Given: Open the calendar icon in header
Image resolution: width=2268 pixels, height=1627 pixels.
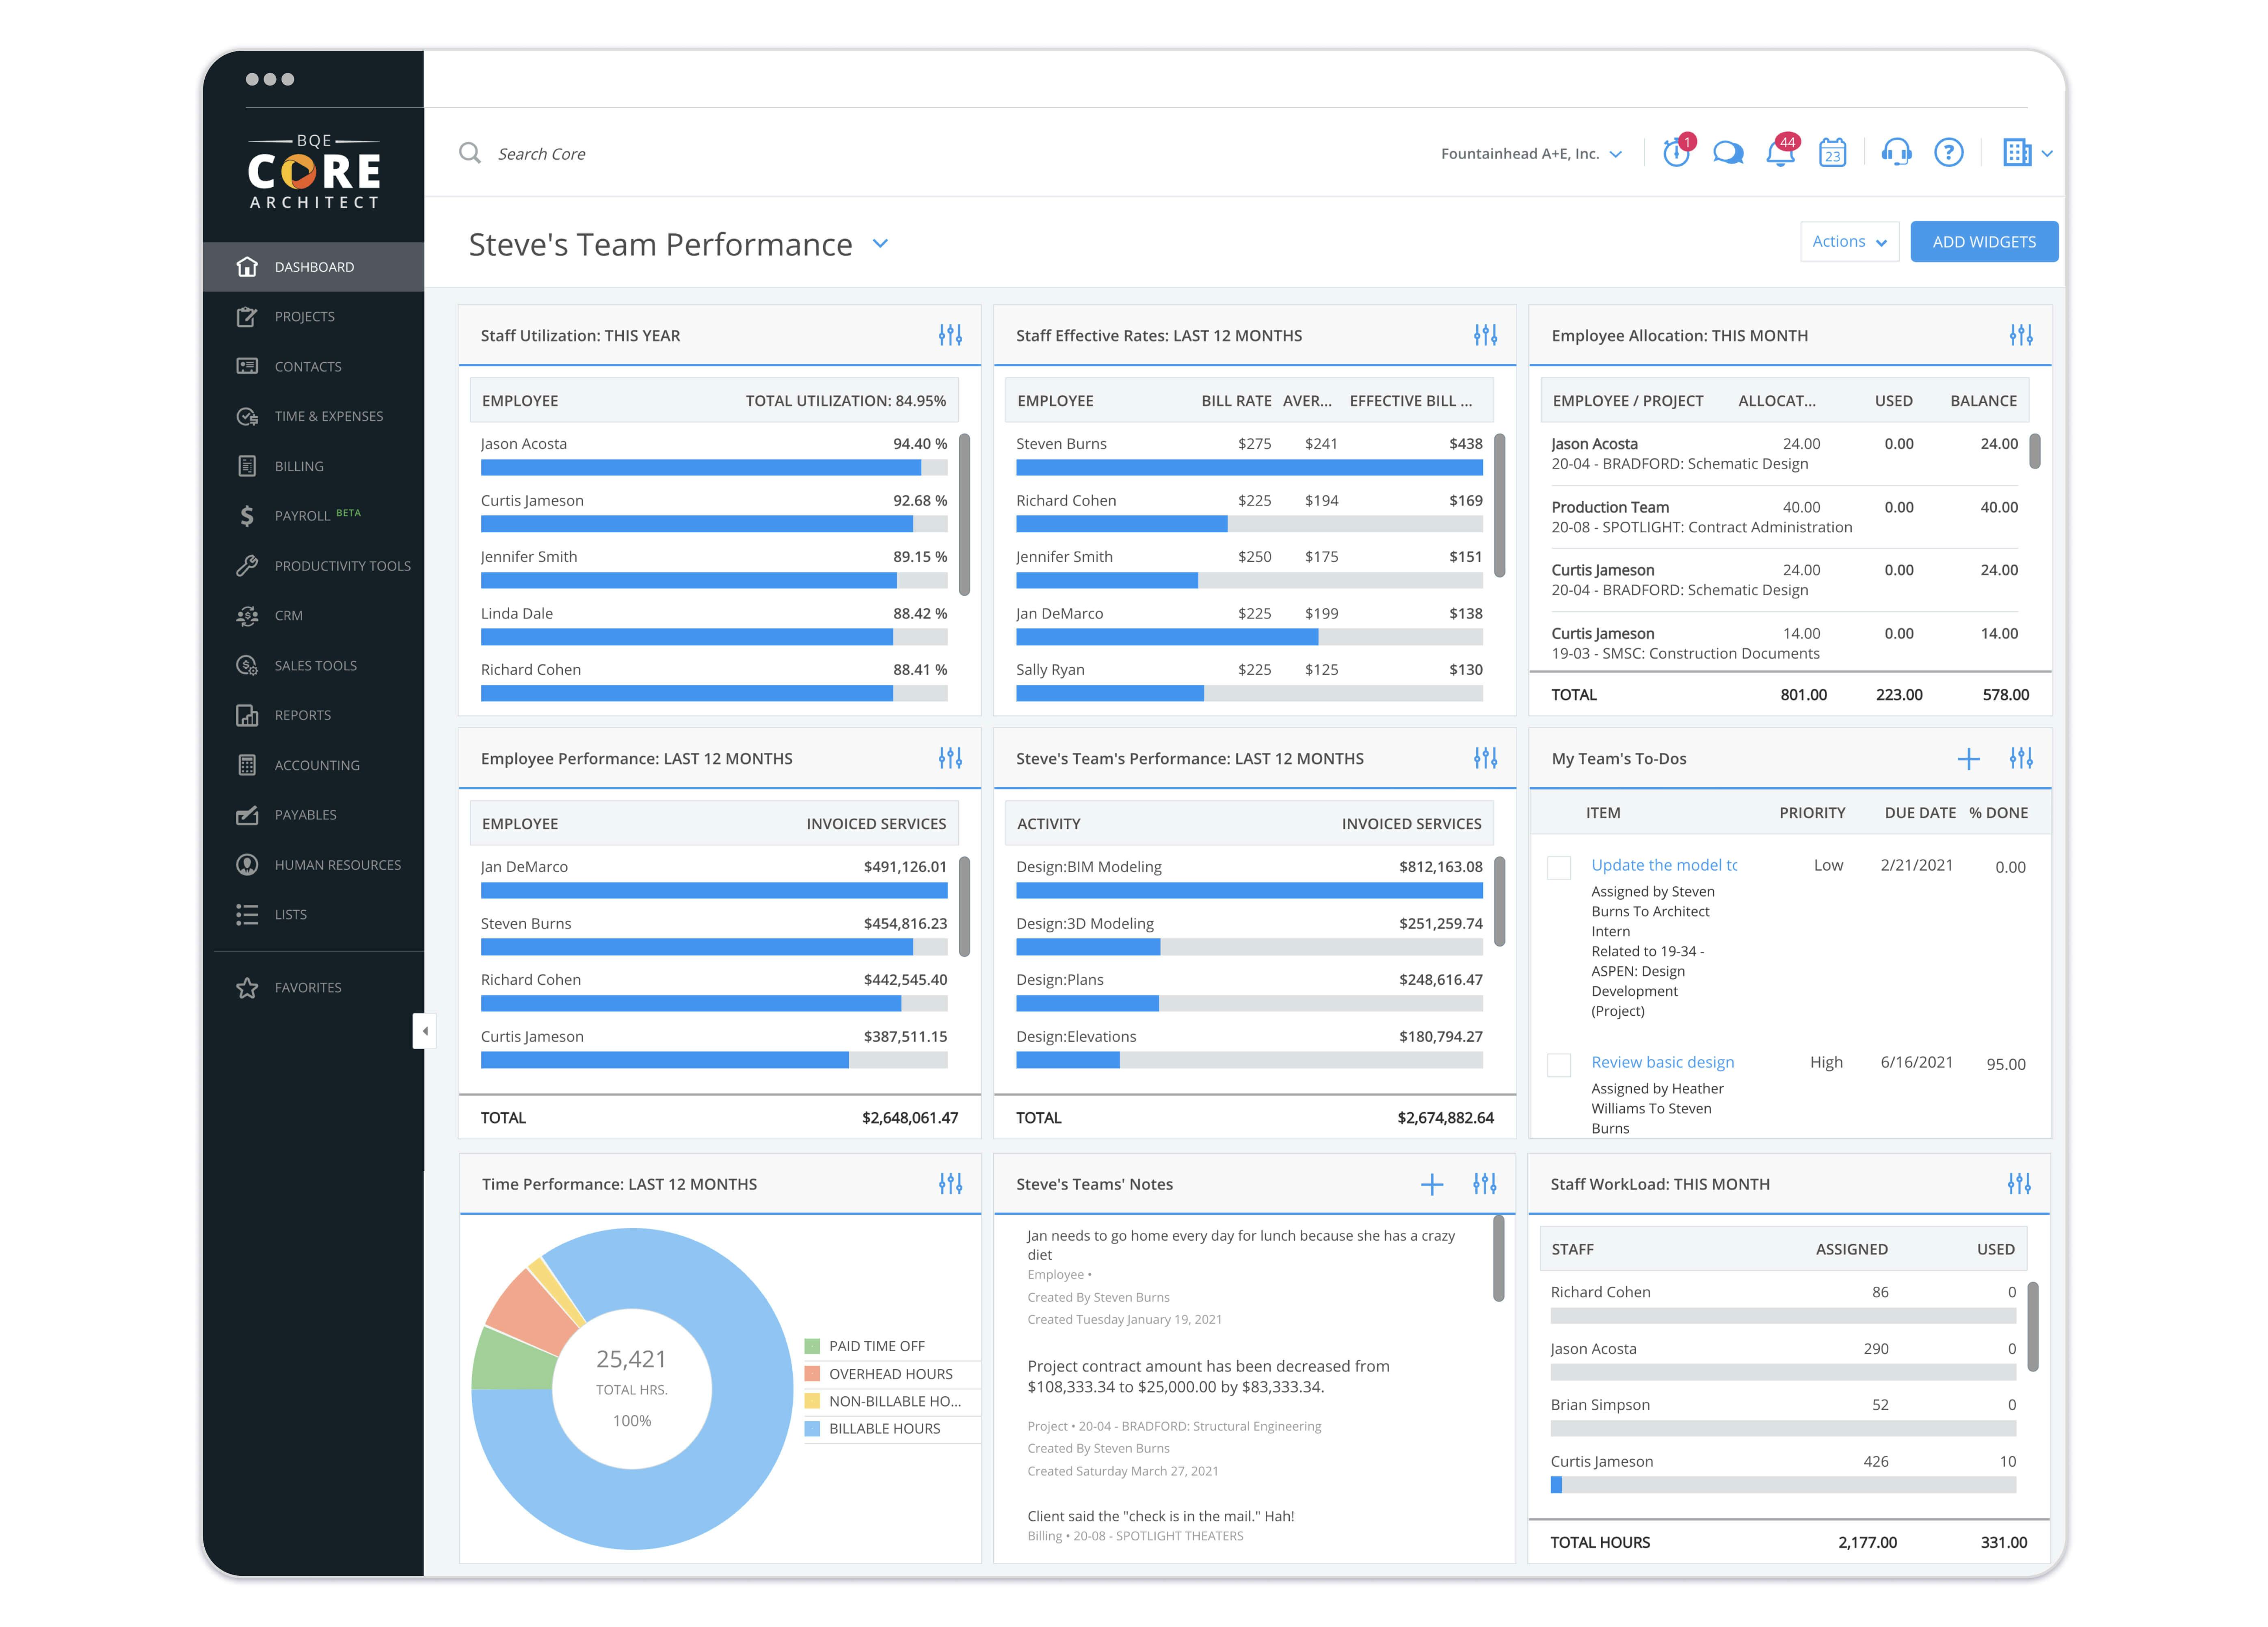Looking at the screenshot, I should 1832,153.
